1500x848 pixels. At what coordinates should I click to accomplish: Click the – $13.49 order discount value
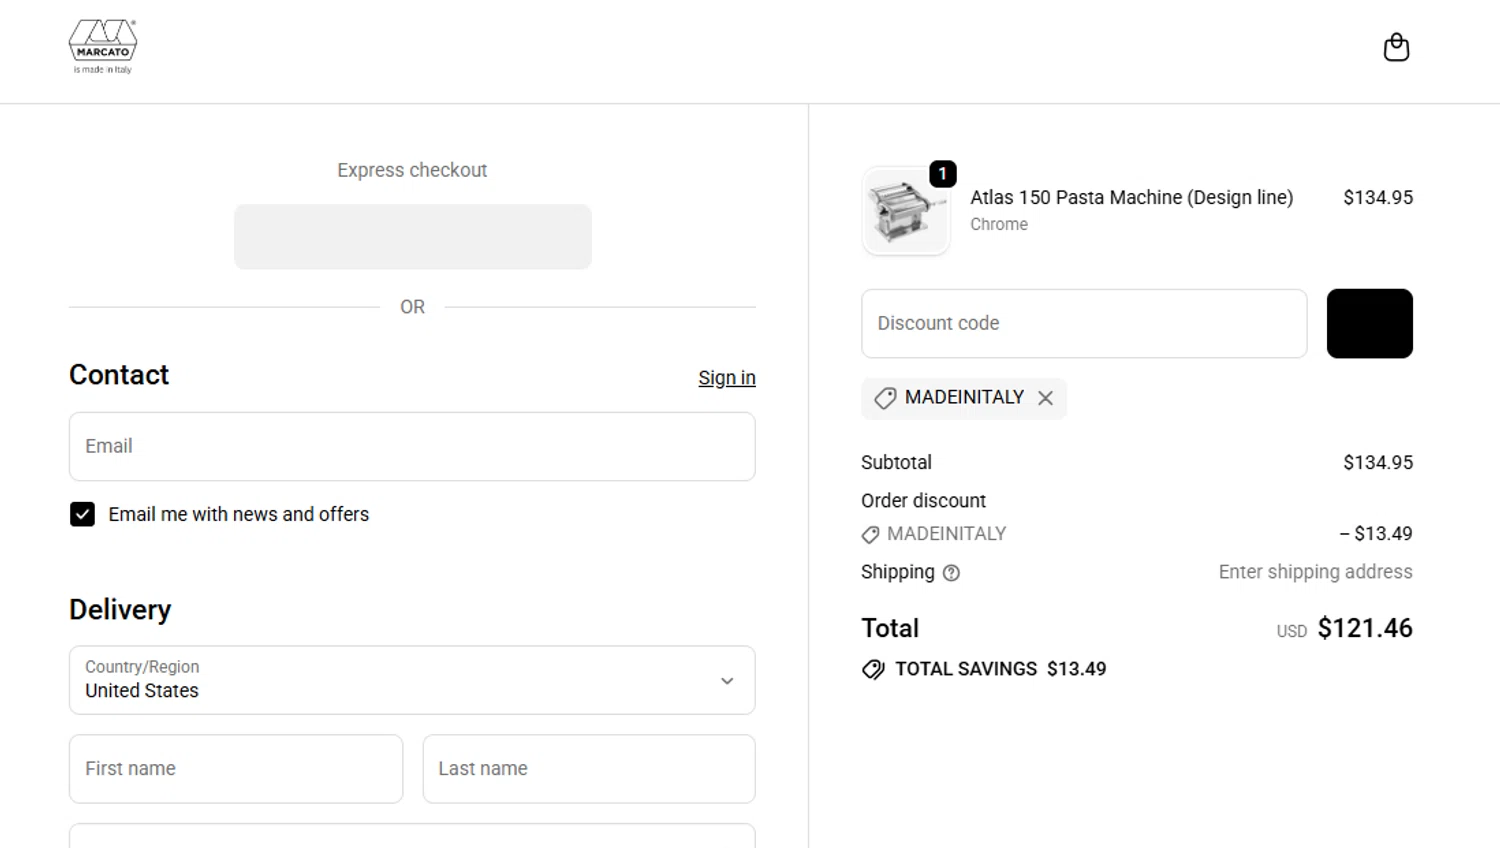[1376, 533]
